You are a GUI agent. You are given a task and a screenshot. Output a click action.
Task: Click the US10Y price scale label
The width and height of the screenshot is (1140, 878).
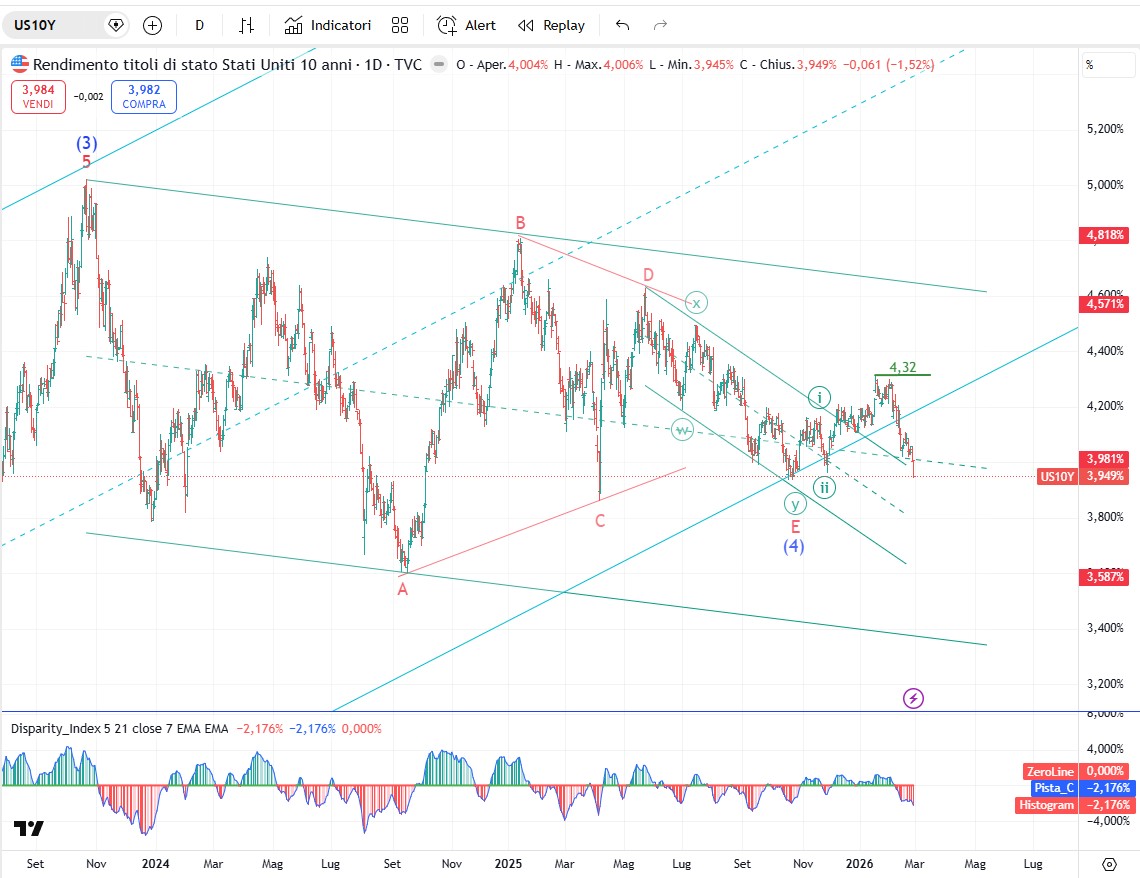[x=1057, y=477]
